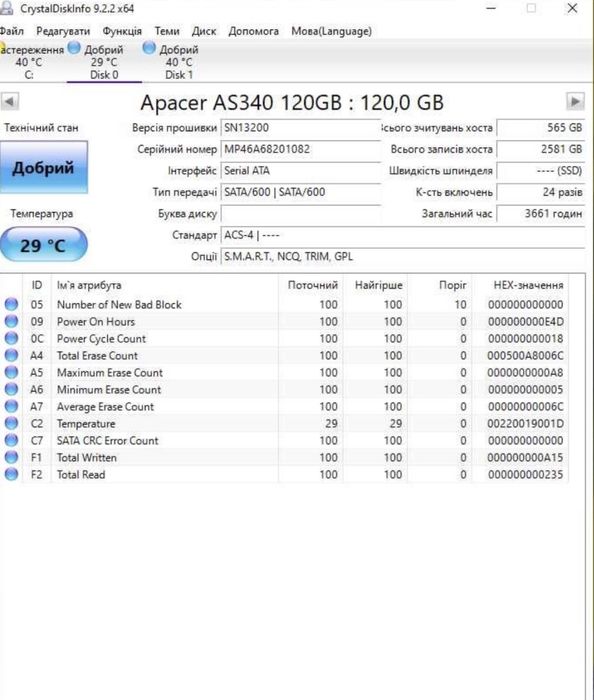The height and width of the screenshot is (700, 594).
Task: Click status icon for Power Cycle Count
Action: (11, 338)
